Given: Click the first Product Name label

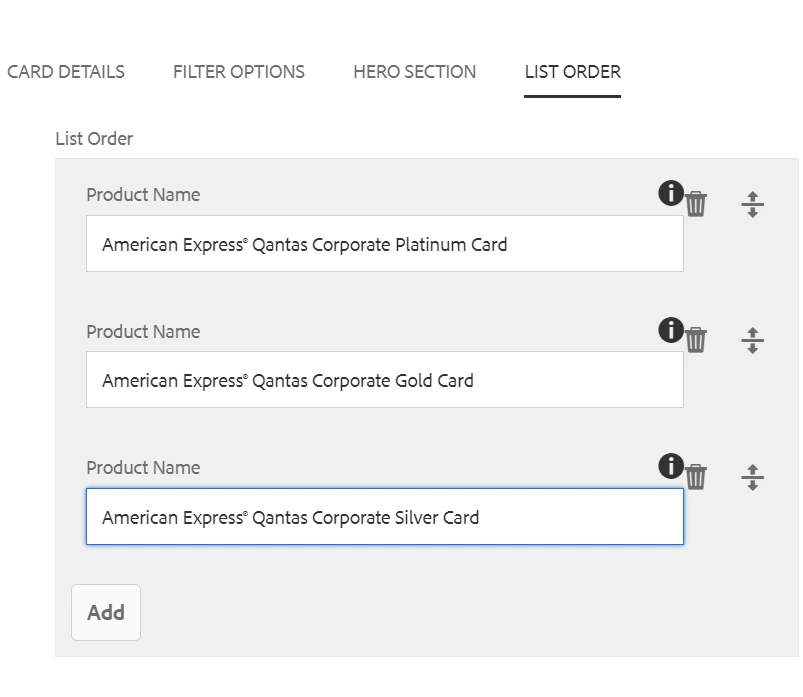Looking at the screenshot, I should (x=143, y=195).
